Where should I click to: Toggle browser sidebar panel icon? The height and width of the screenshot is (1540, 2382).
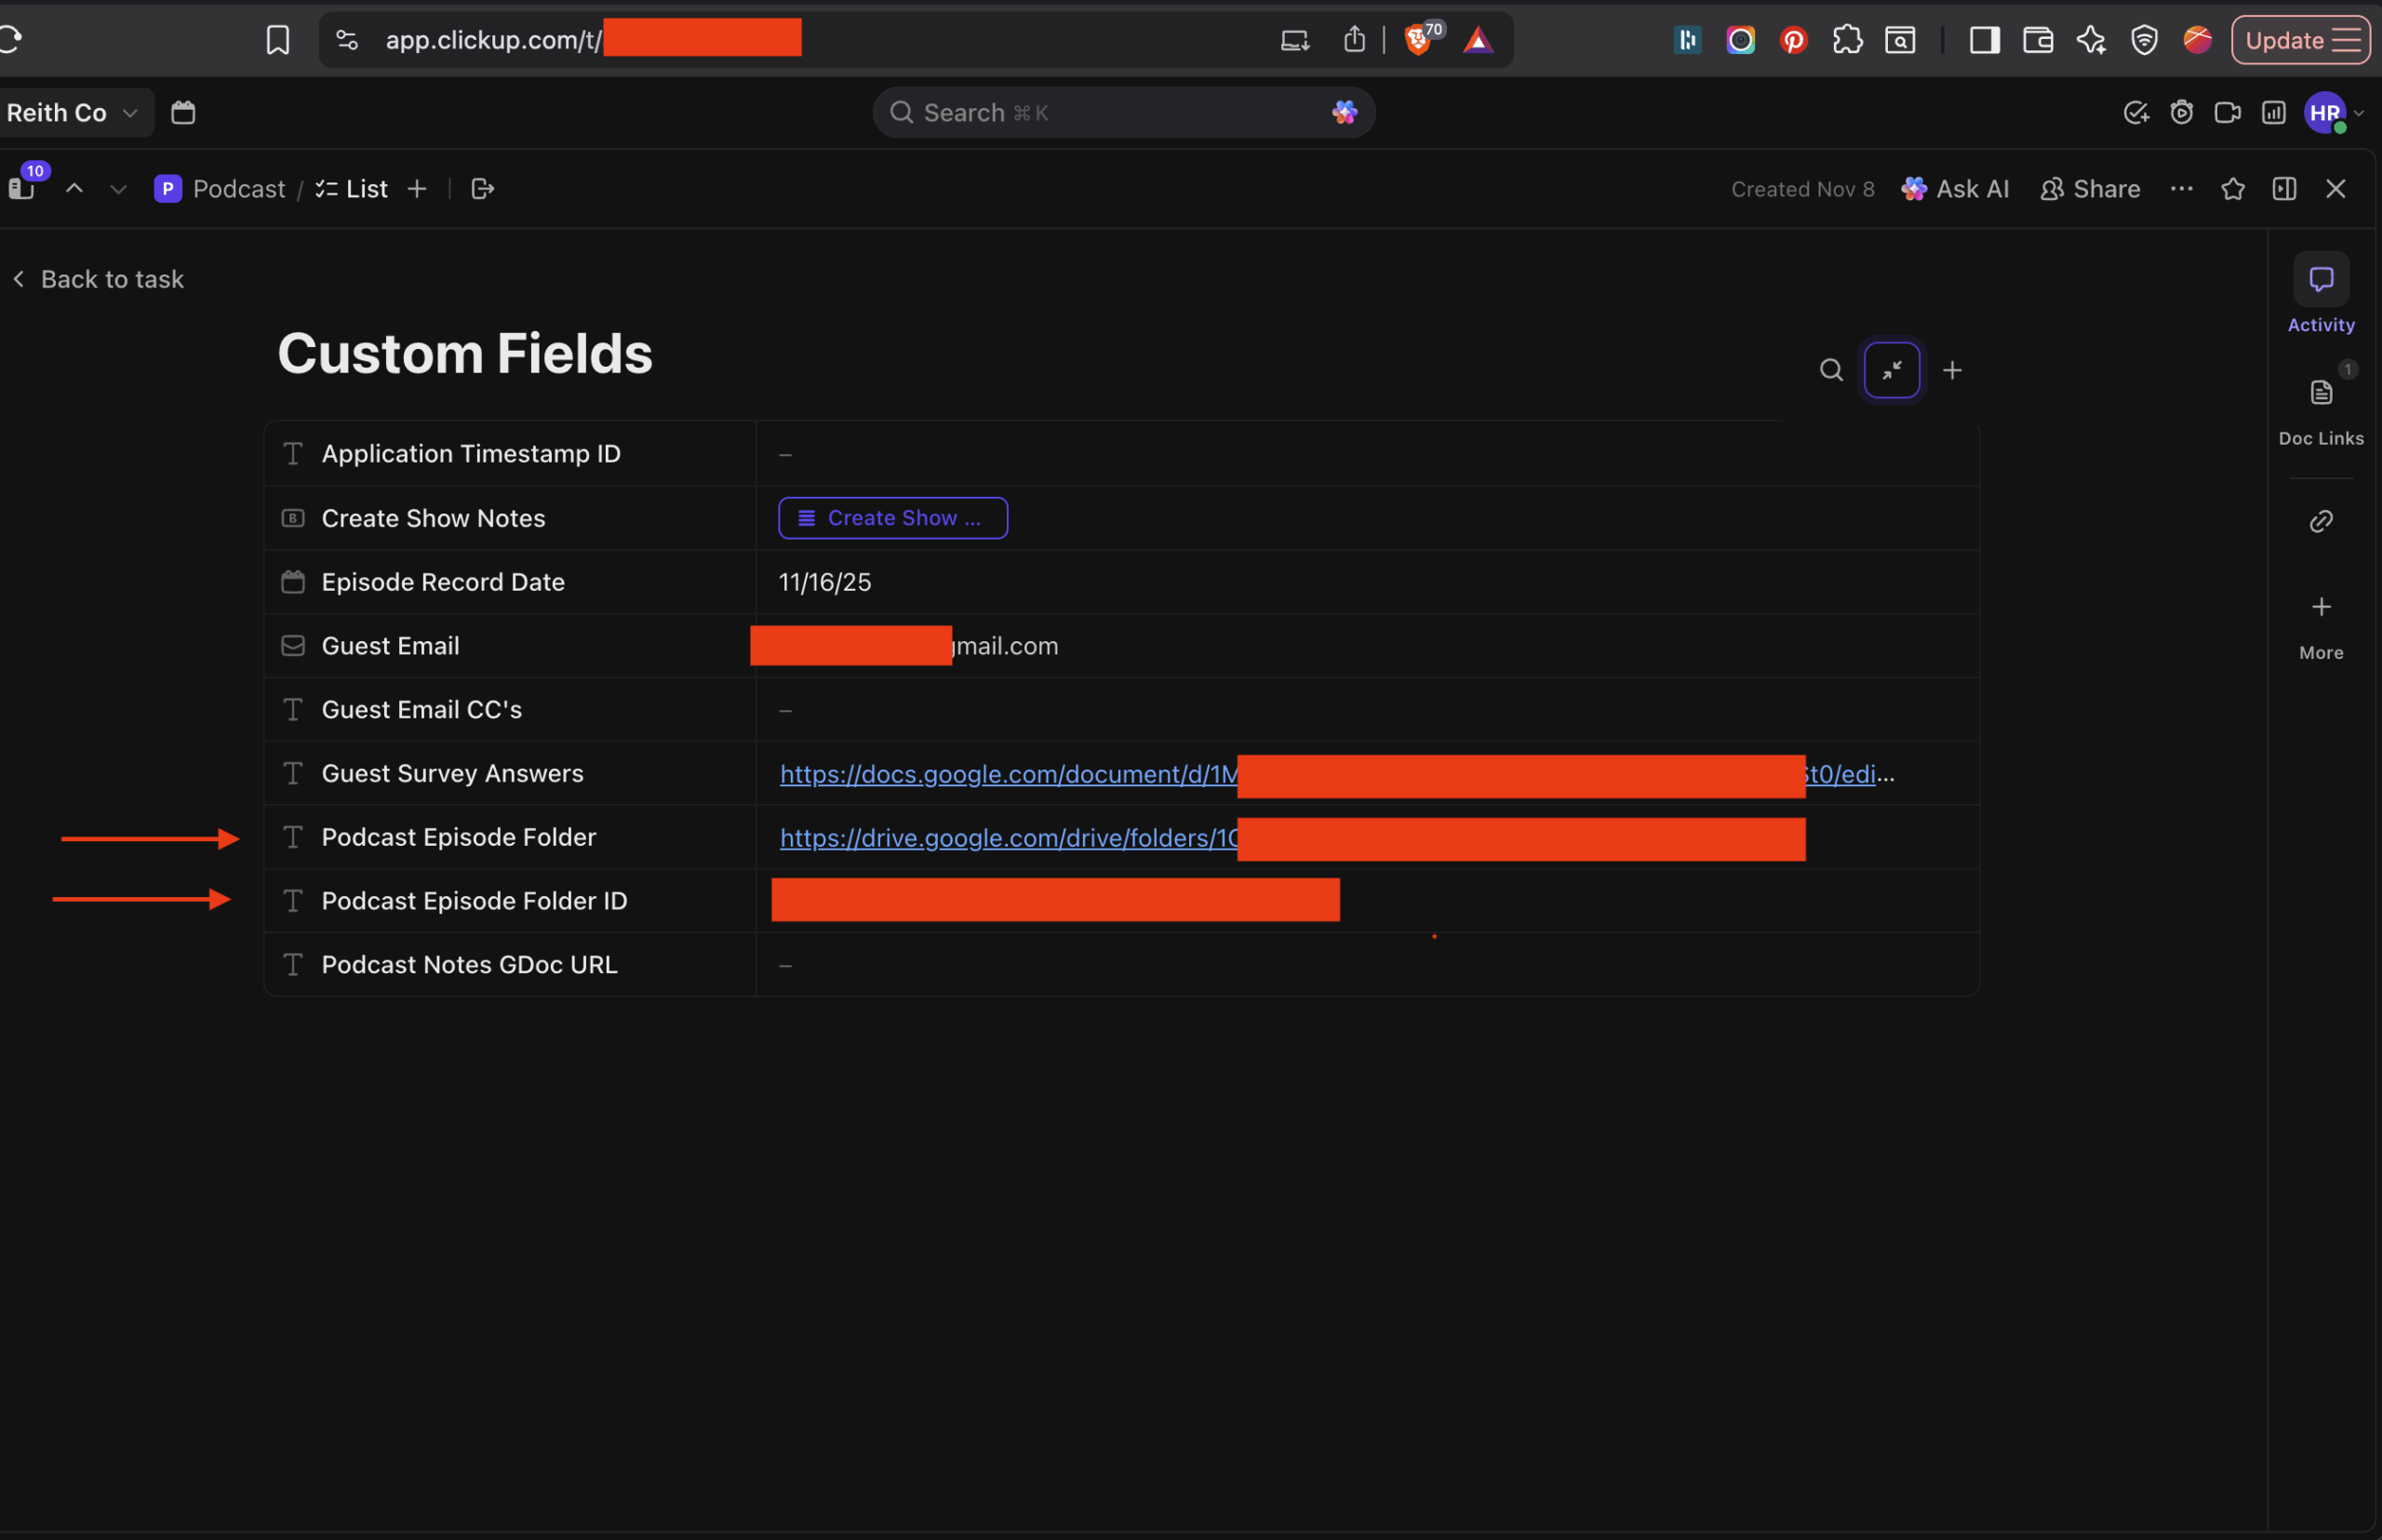pyautogui.click(x=1984, y=40)
